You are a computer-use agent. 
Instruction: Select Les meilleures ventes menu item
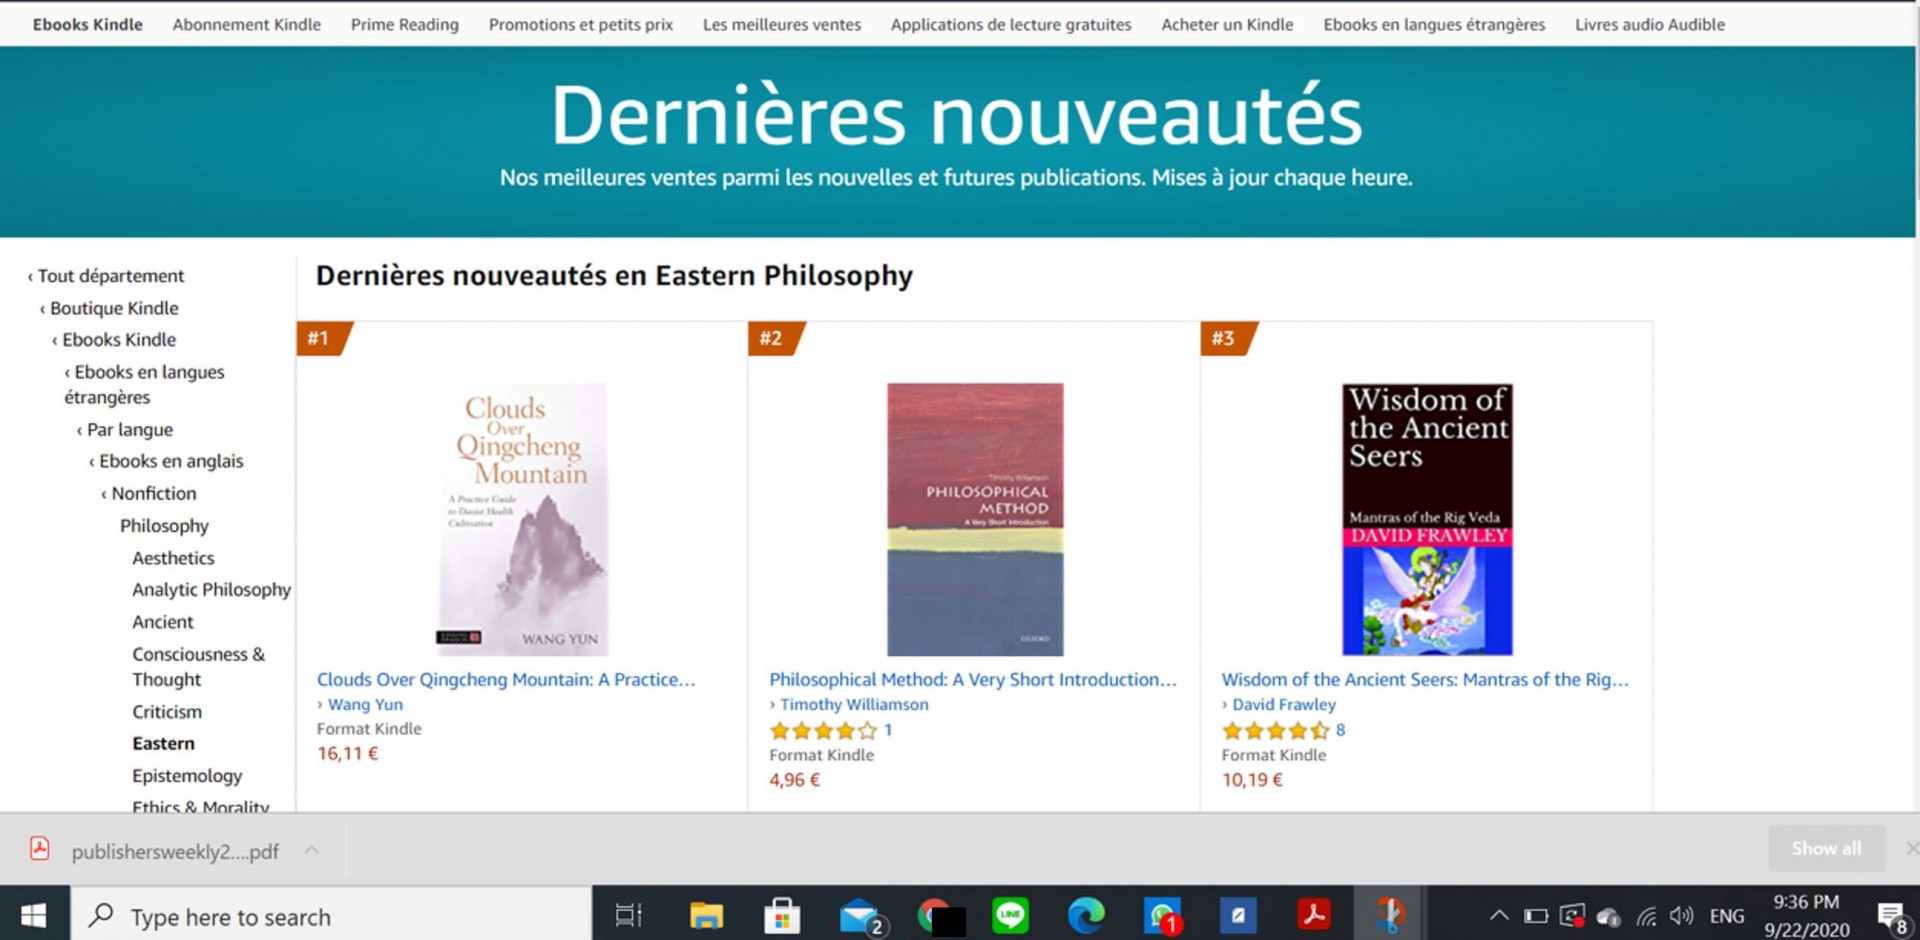tap(782, 24)
